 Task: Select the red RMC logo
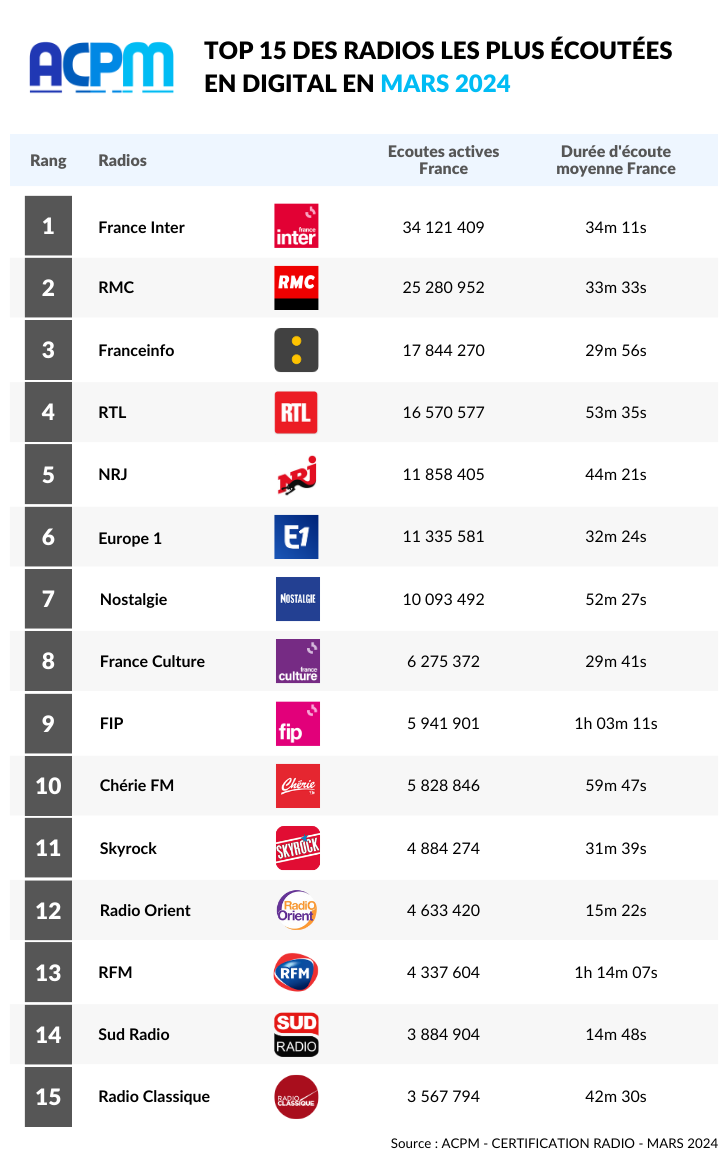(x=296, y=287)
